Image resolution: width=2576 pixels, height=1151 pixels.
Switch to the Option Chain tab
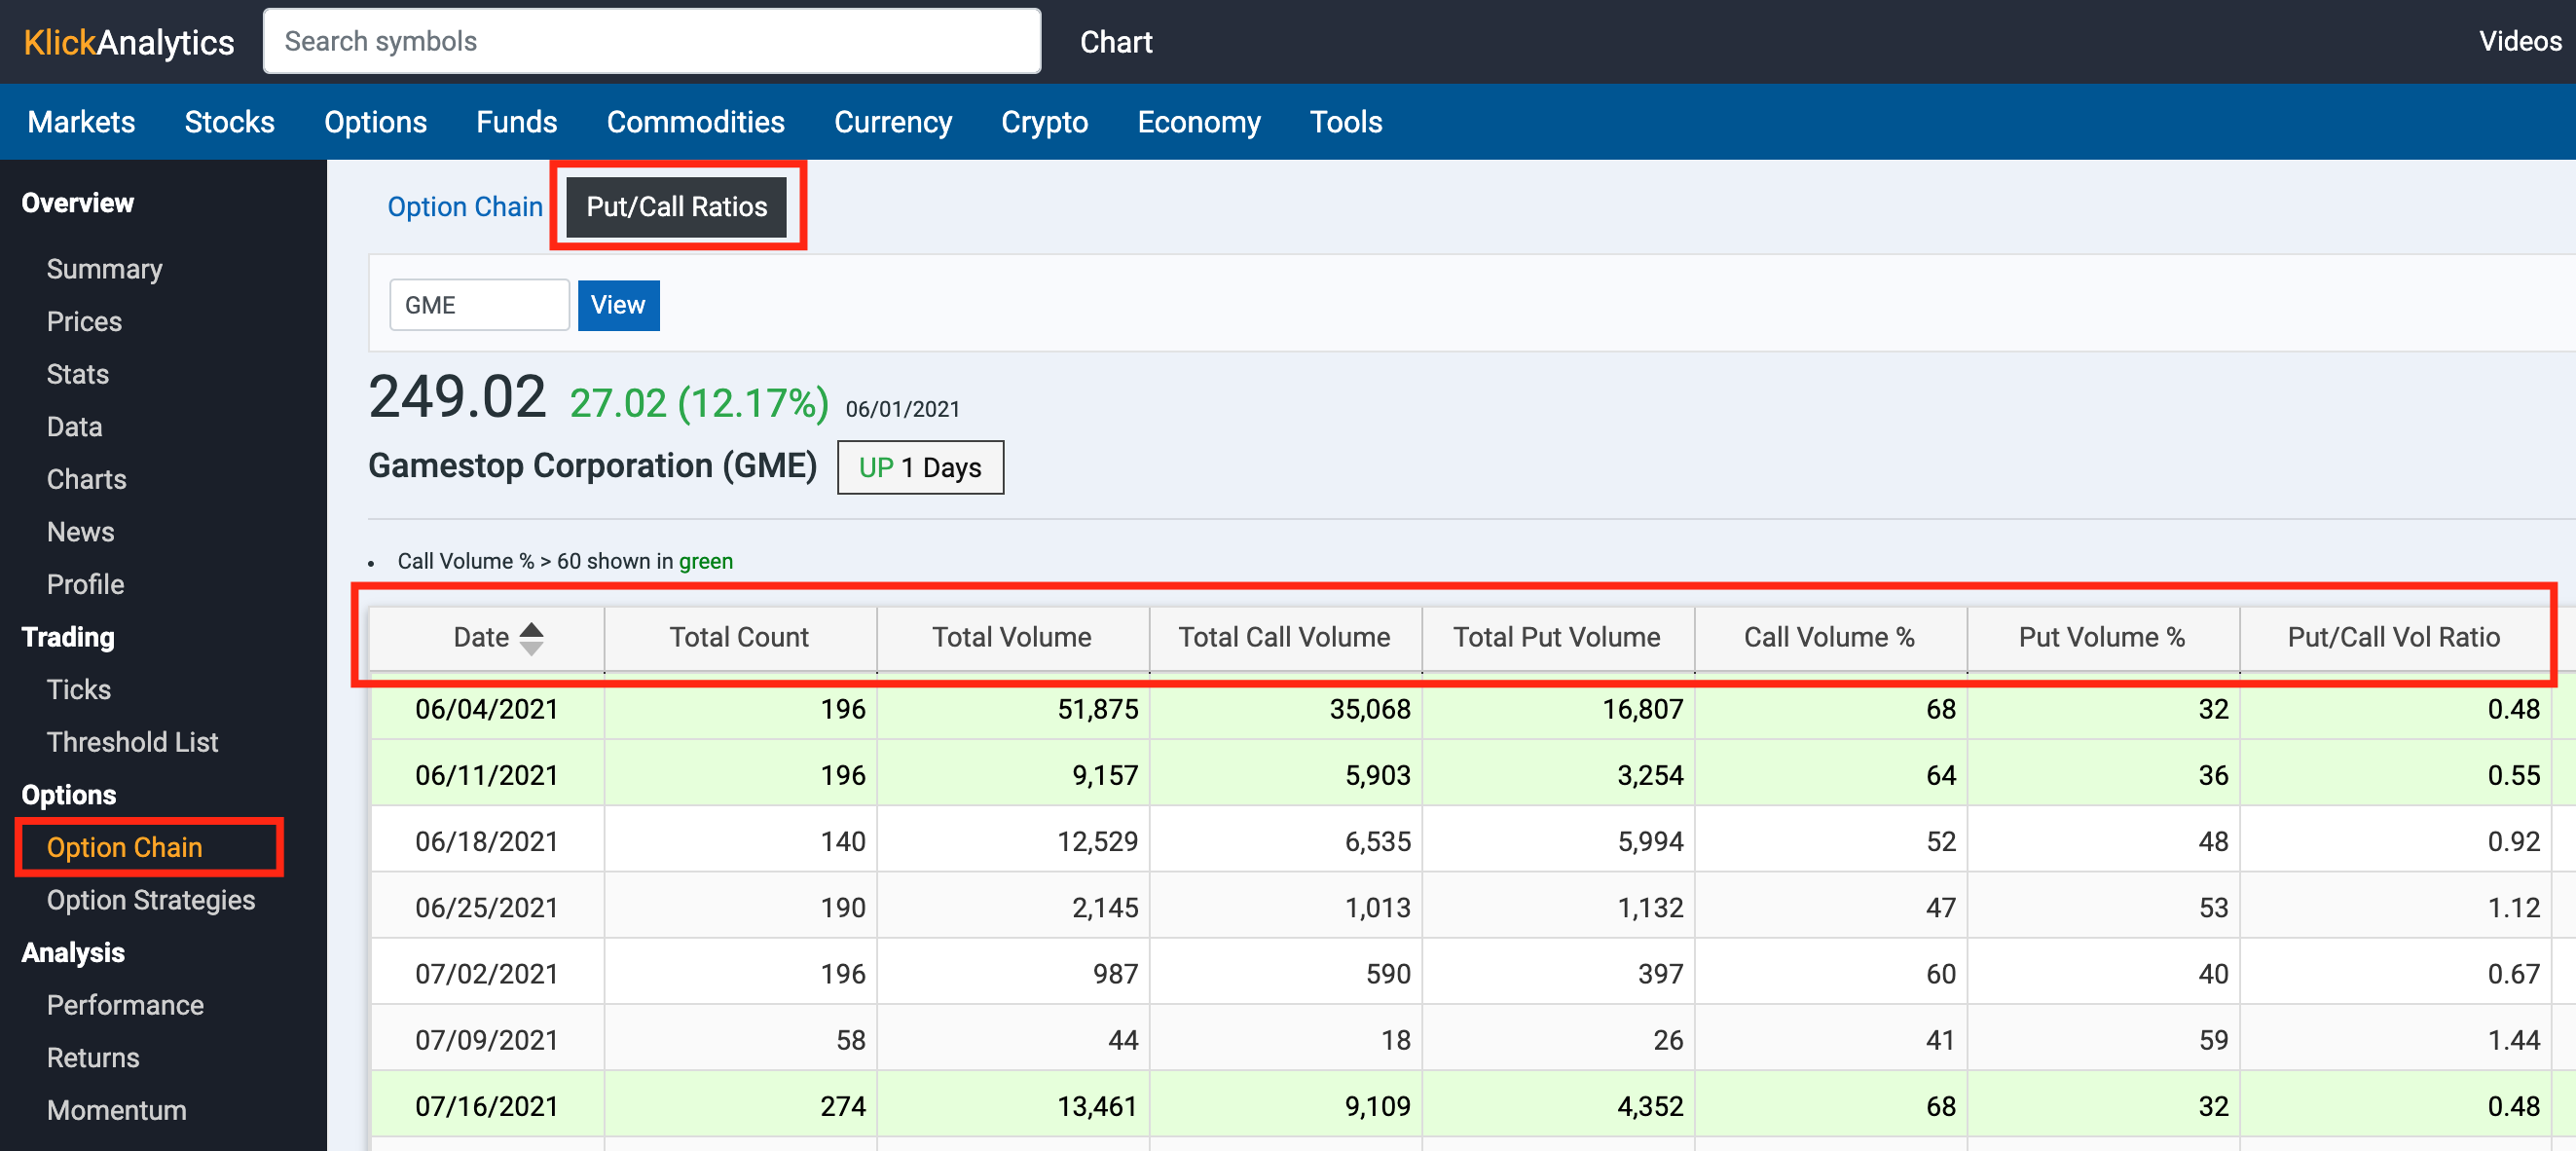(465, 207)
